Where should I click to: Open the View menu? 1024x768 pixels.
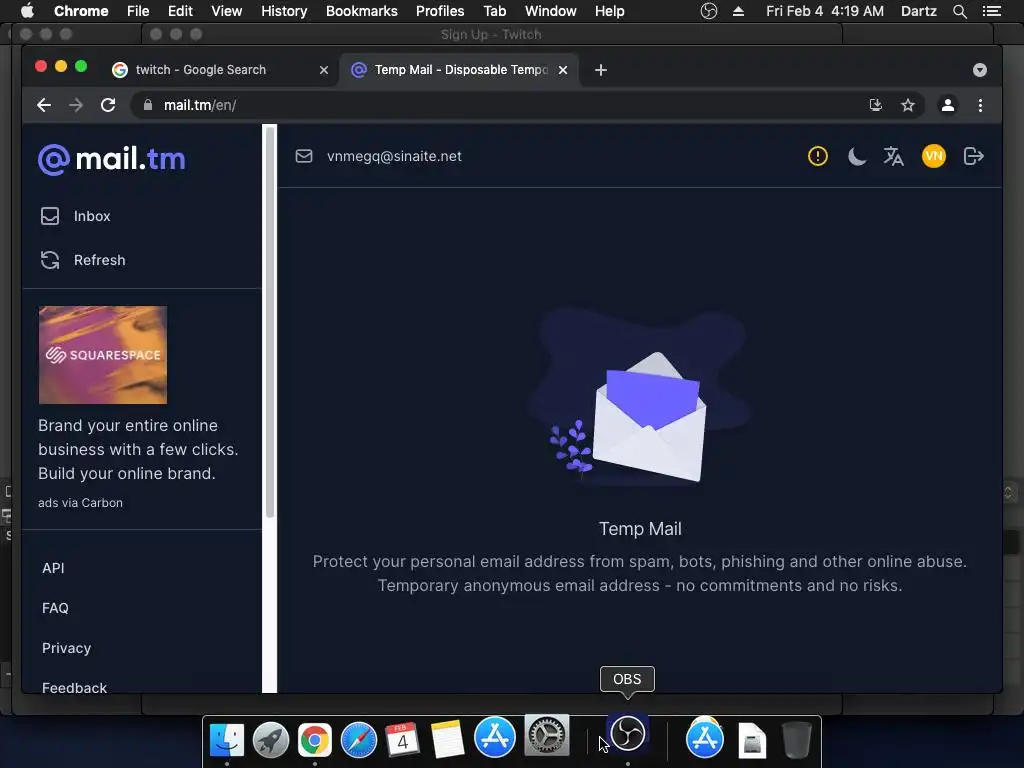pyautogui.click(x=227, y=11)
